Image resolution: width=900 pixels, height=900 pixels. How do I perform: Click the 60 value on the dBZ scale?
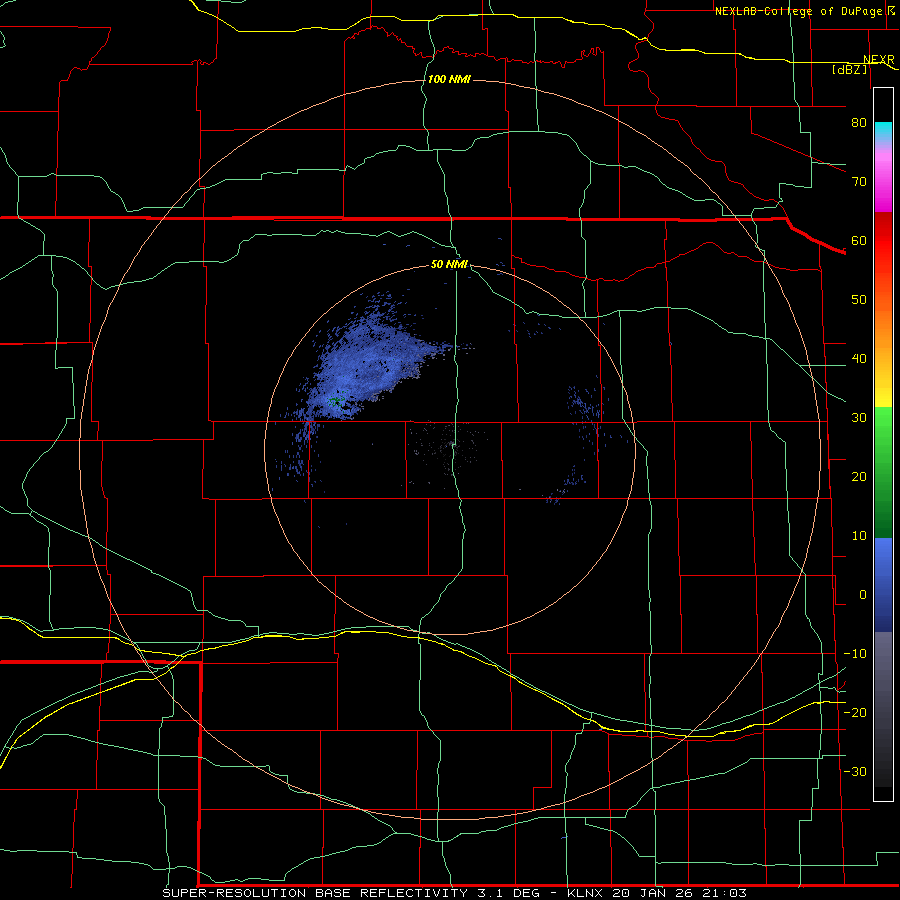coord(859,240)
